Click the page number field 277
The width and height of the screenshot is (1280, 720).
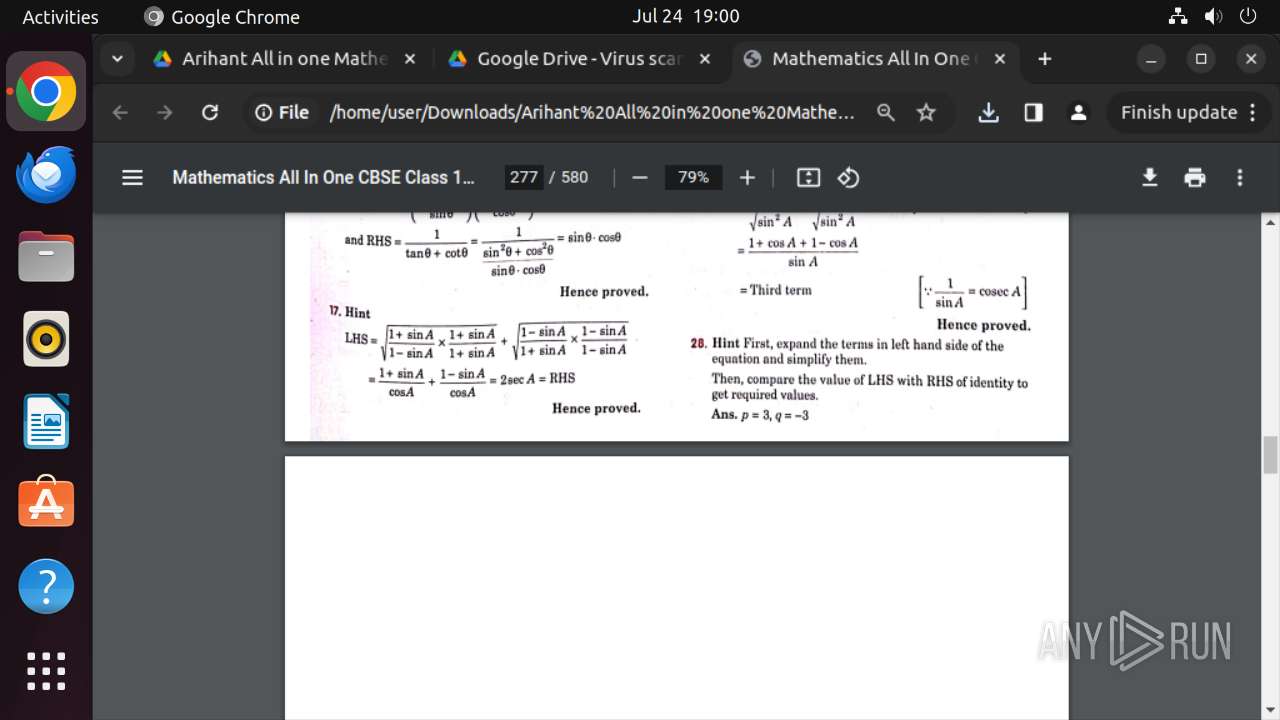523,177
